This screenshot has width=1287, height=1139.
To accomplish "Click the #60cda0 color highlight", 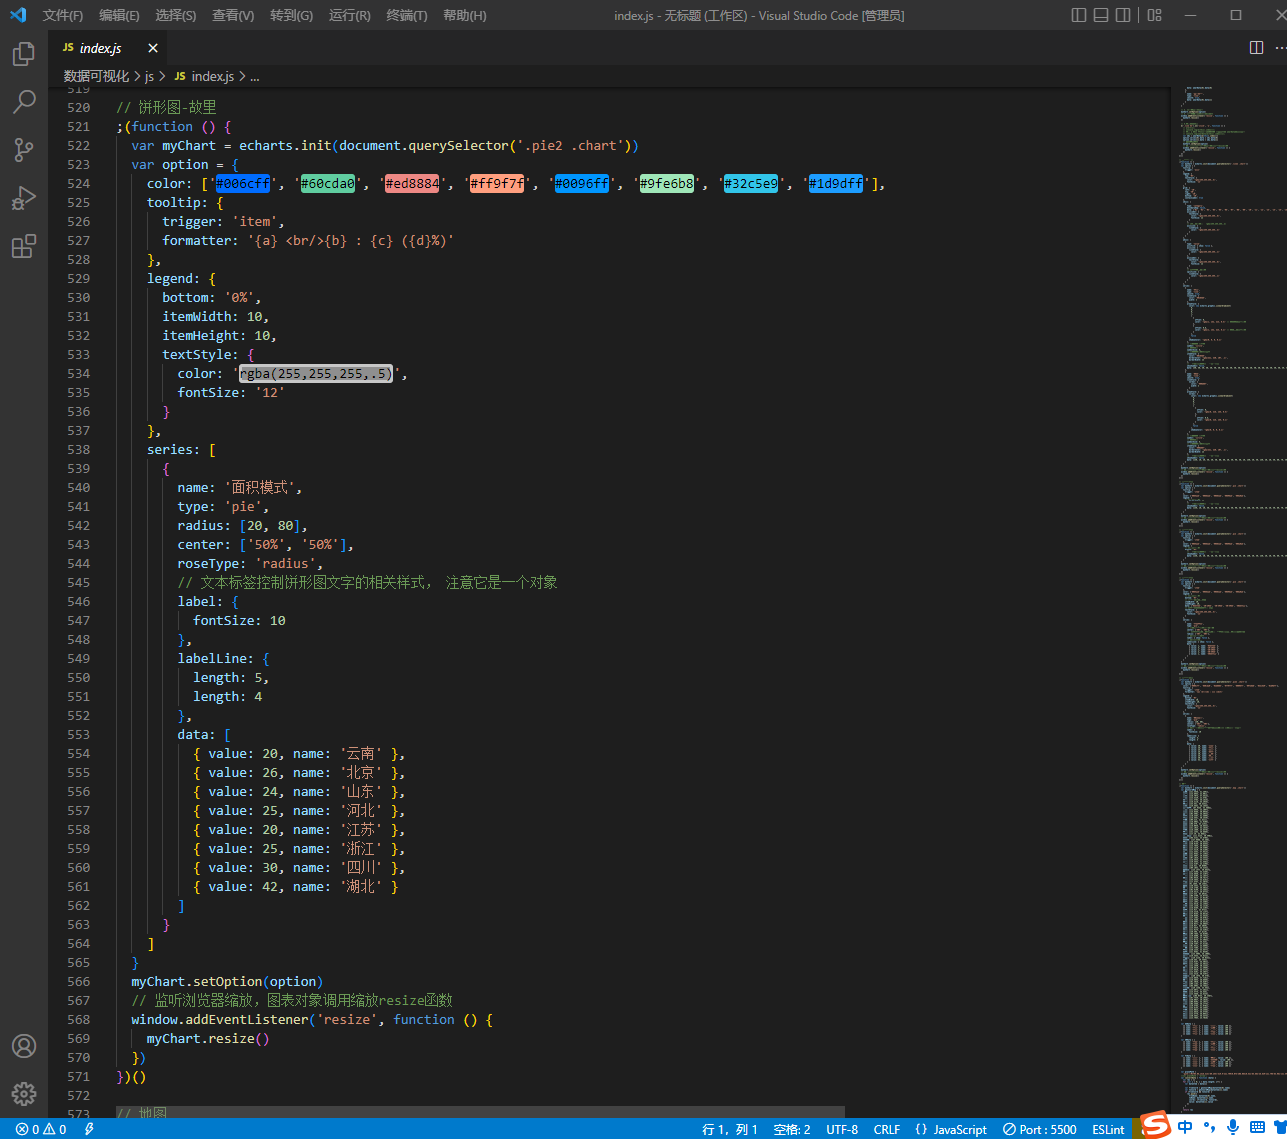I will tap(328, 184).
